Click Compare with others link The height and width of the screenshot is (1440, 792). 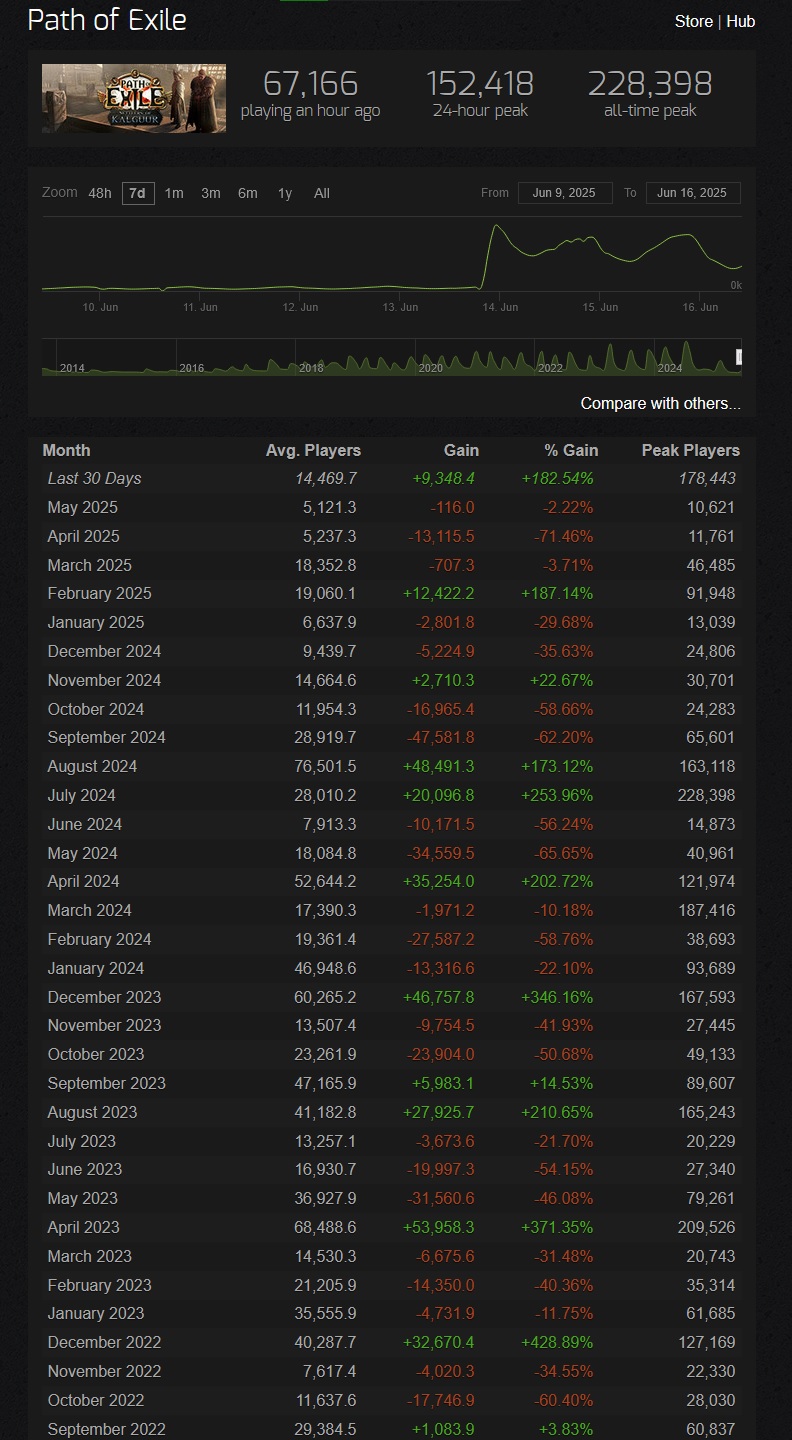(x=661, y=403)
